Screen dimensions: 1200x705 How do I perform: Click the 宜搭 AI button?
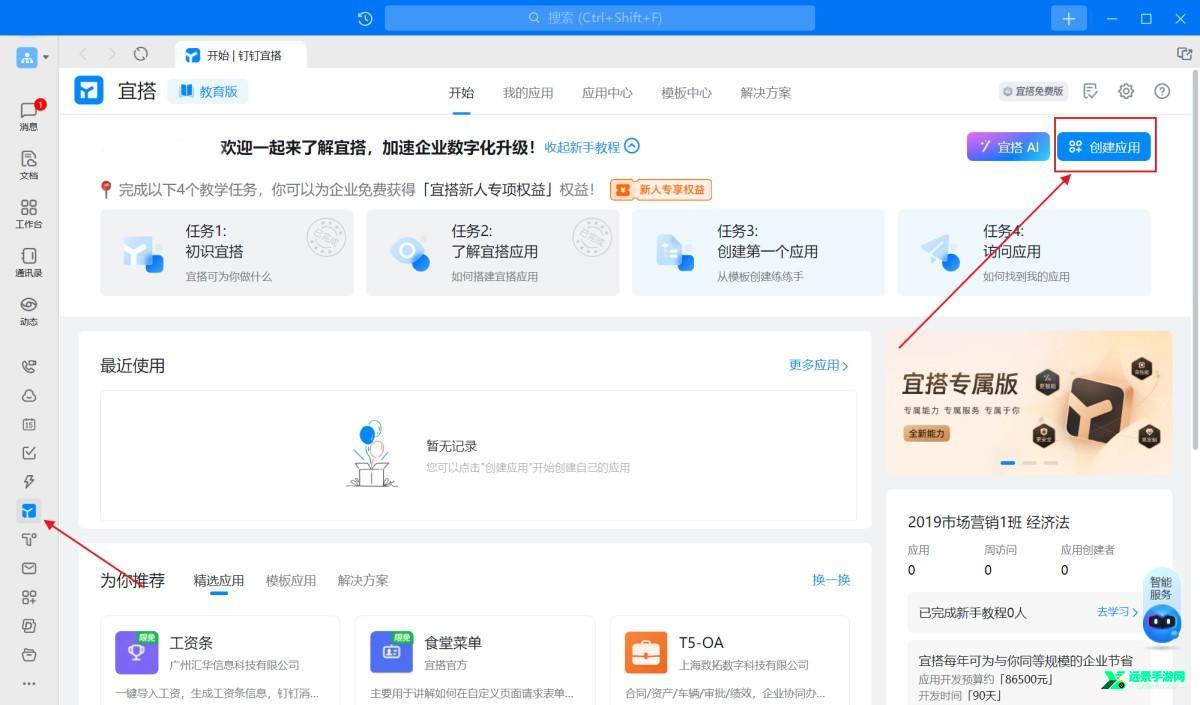pyautogui.click(x=1008, y=147)
